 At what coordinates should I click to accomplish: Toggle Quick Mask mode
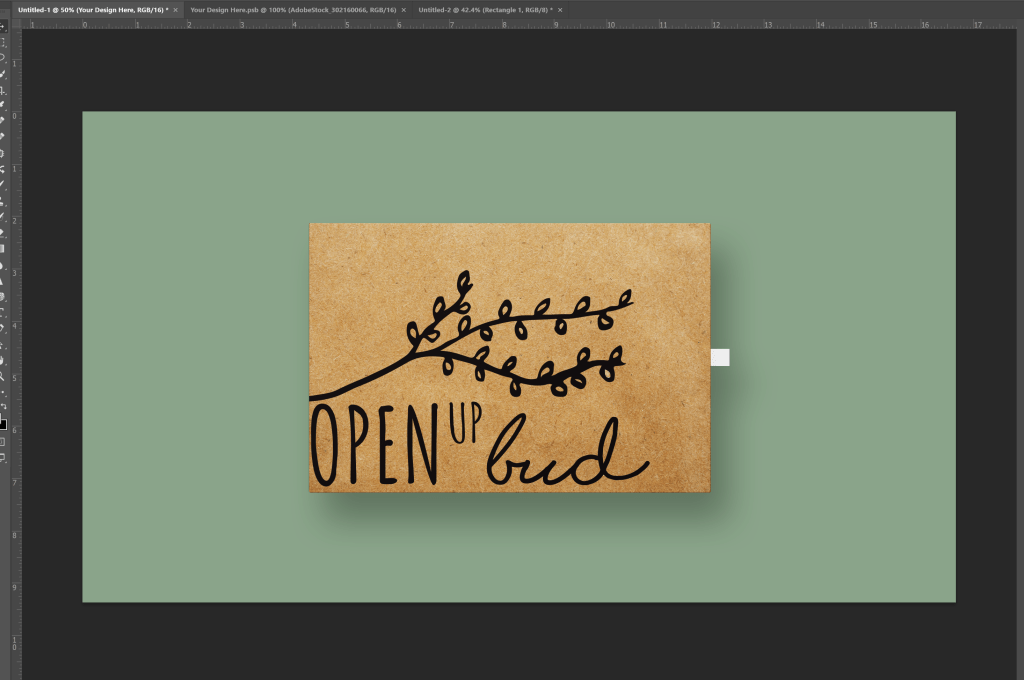pos(3,441)
